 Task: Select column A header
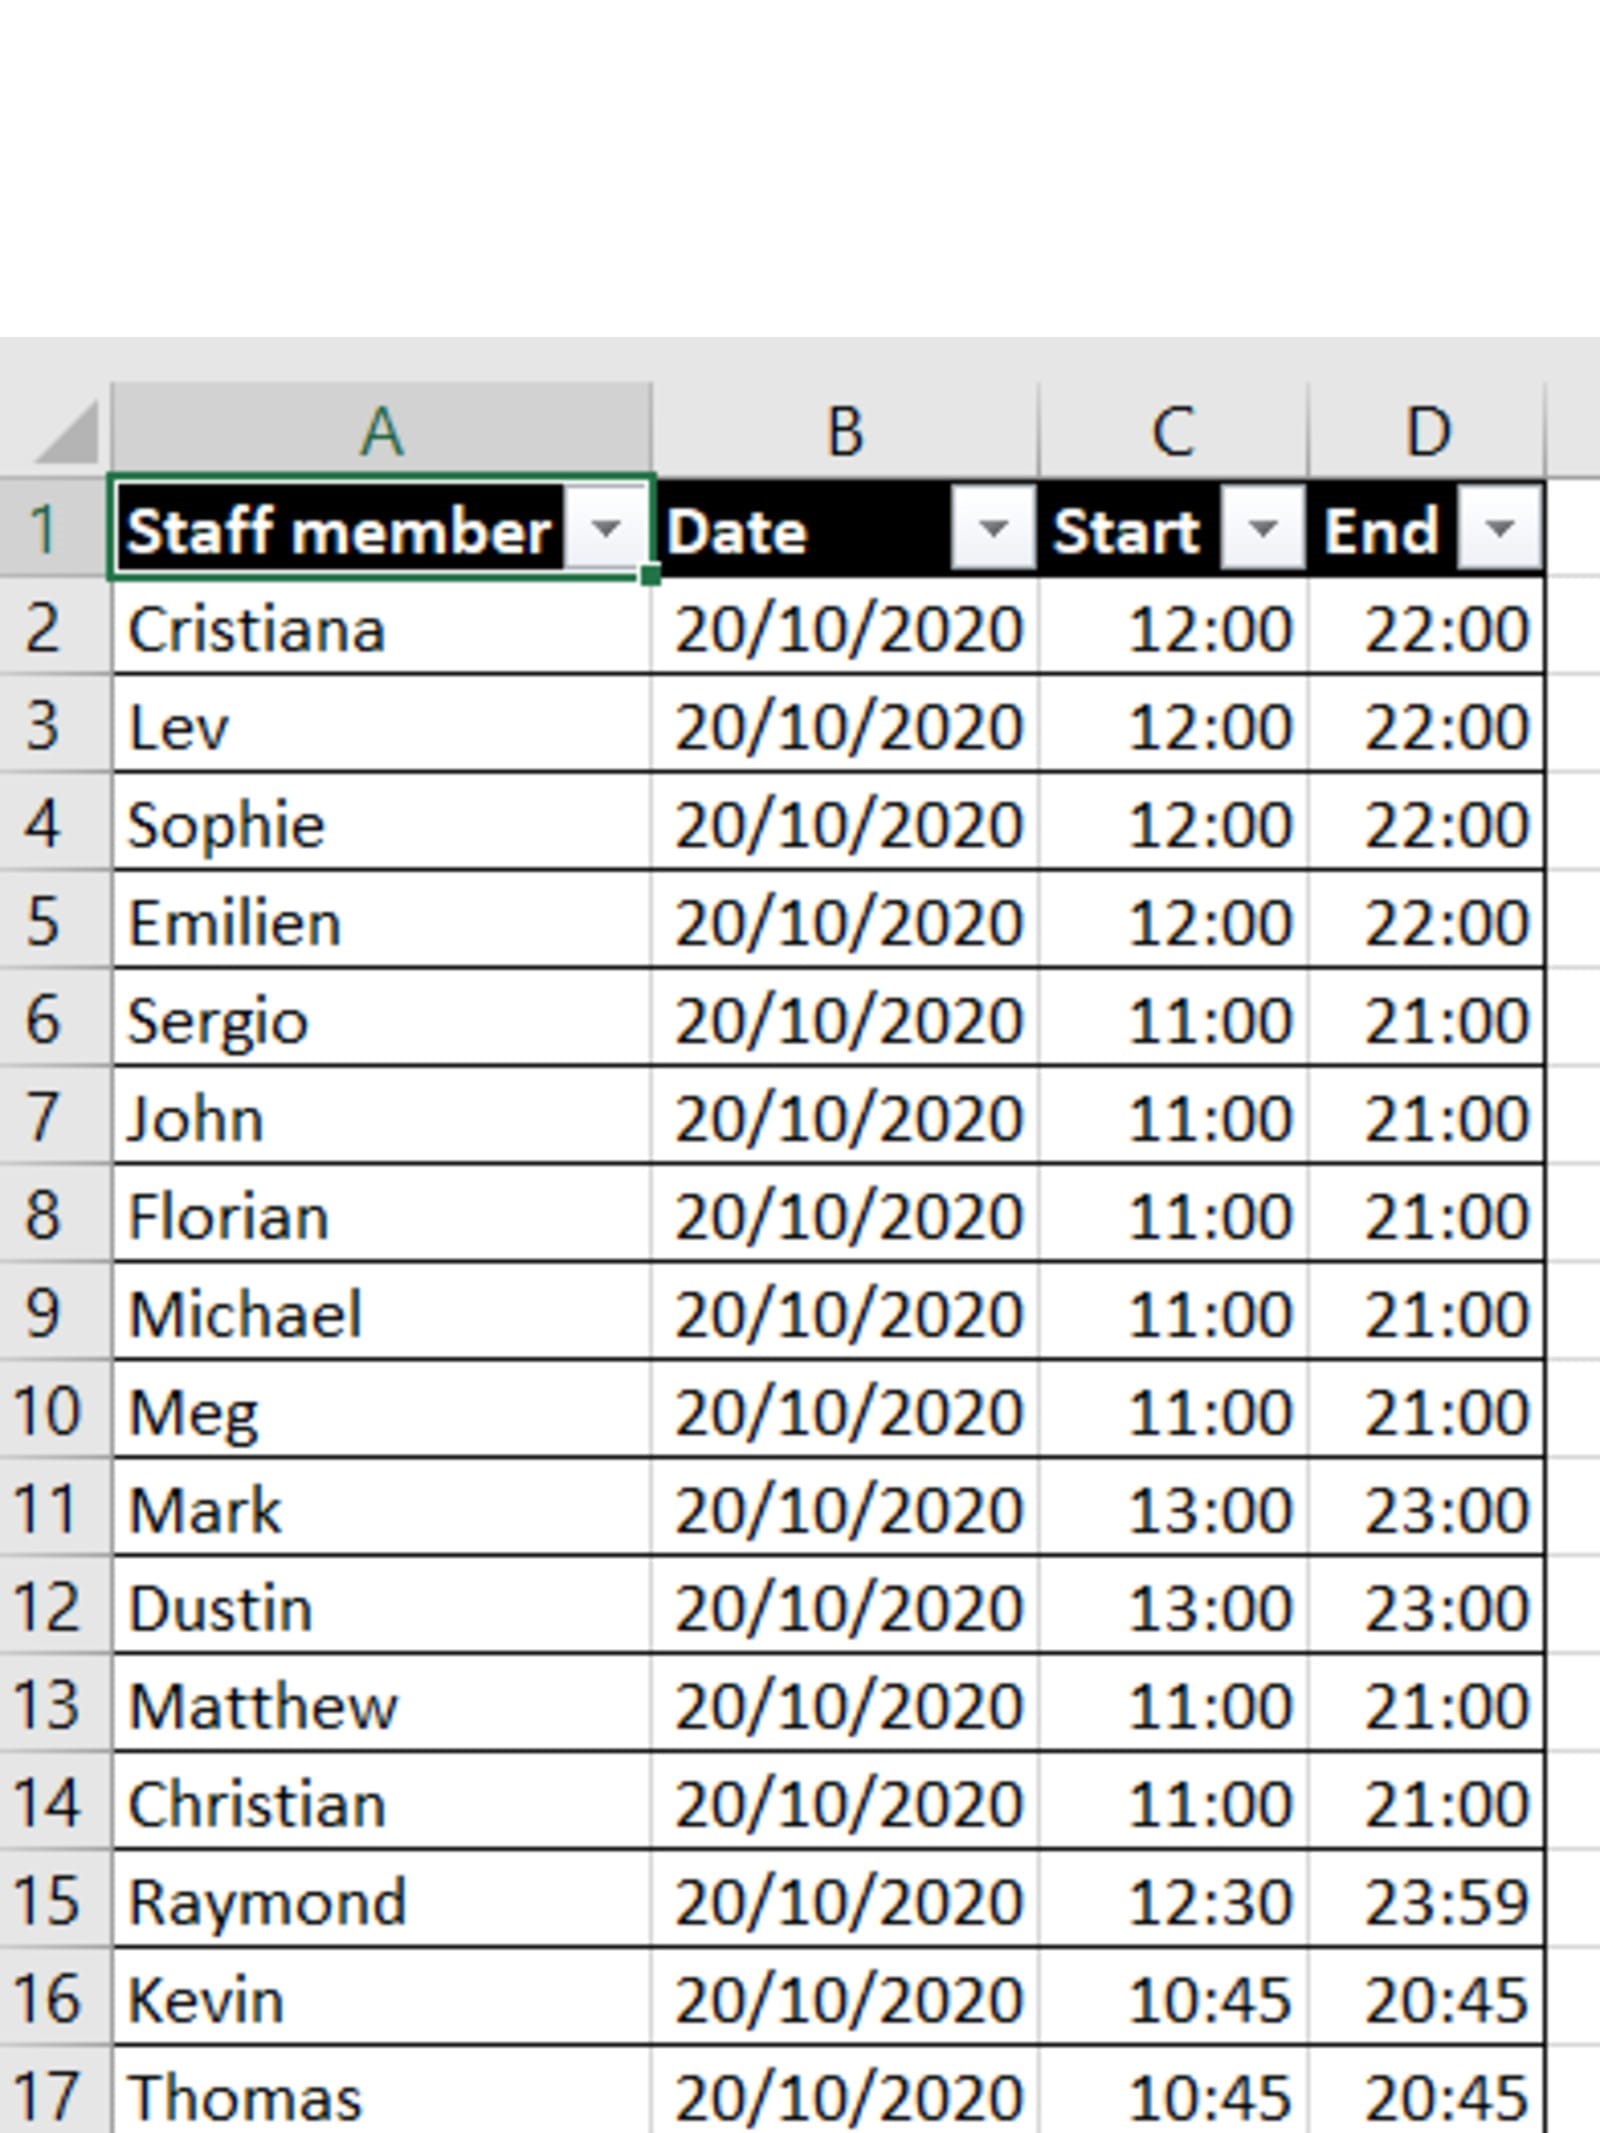pyautogui.click(x=381, y=432)
